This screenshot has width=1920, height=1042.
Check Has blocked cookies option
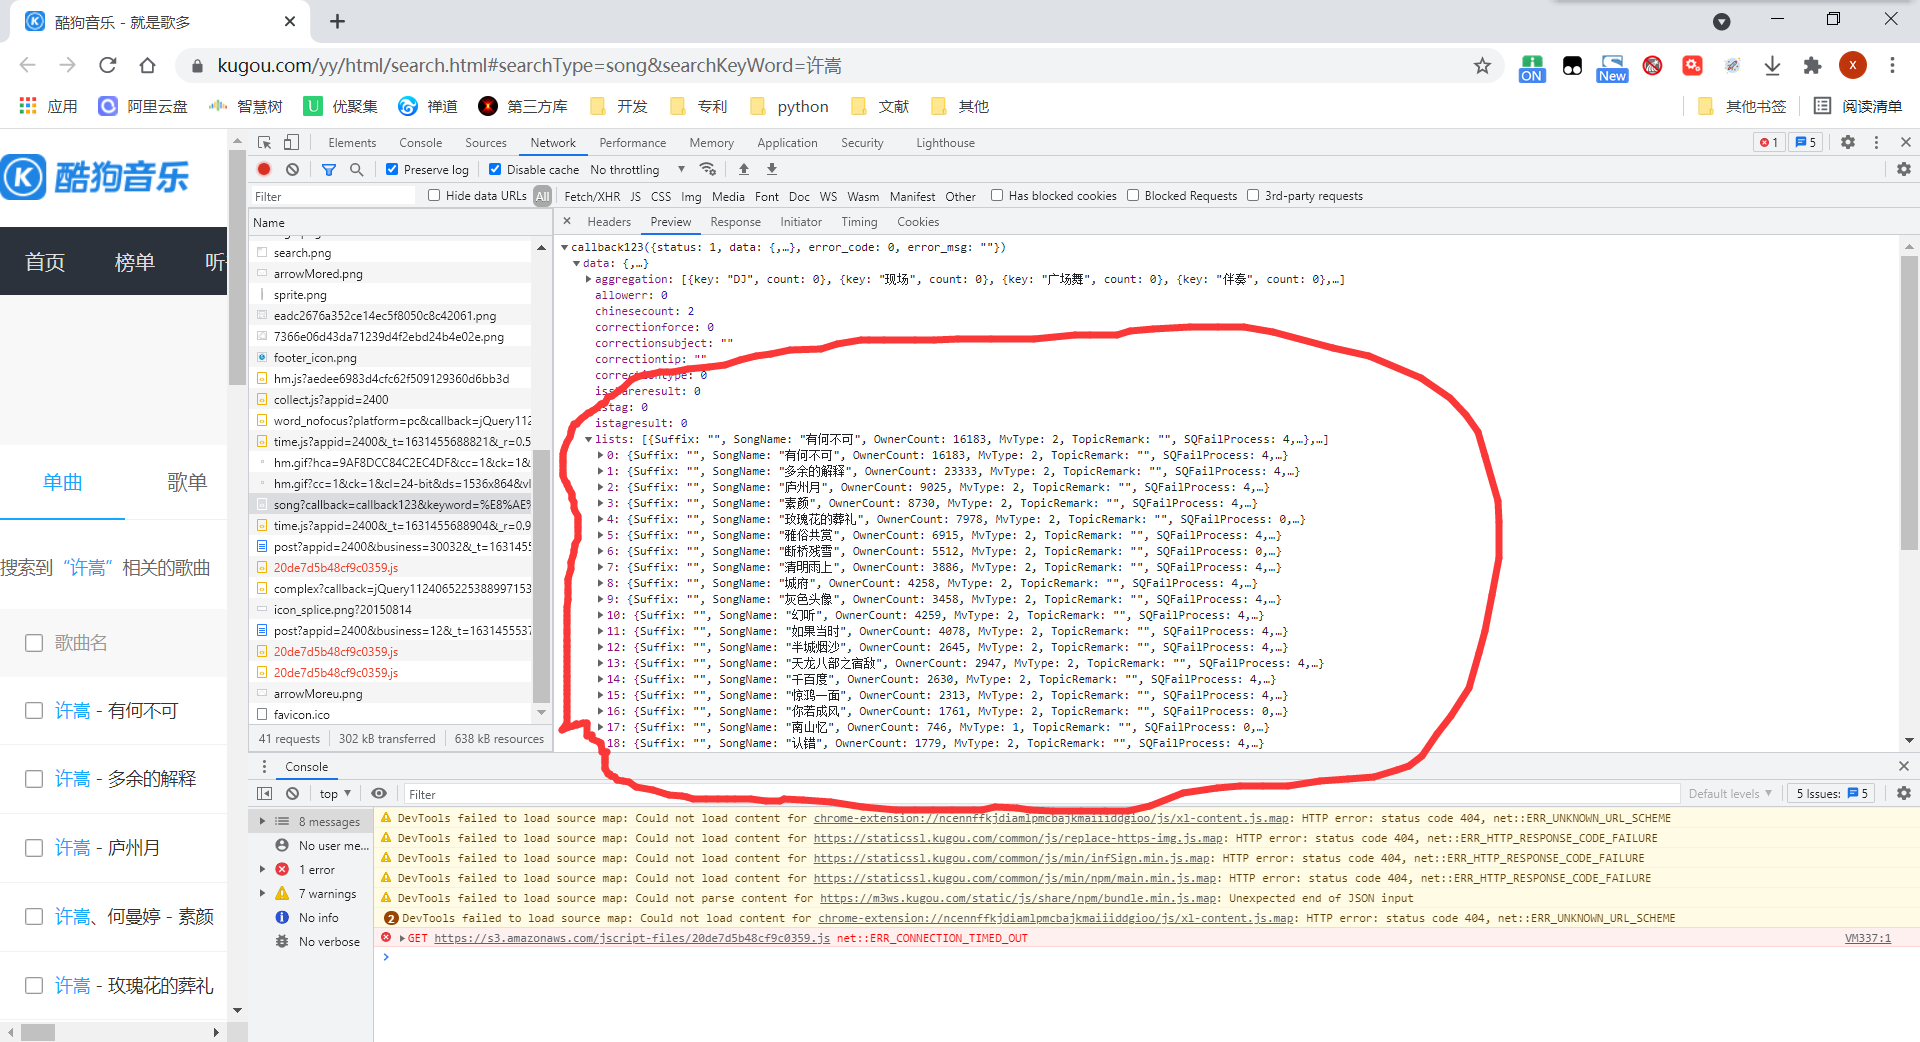point(997,195)
